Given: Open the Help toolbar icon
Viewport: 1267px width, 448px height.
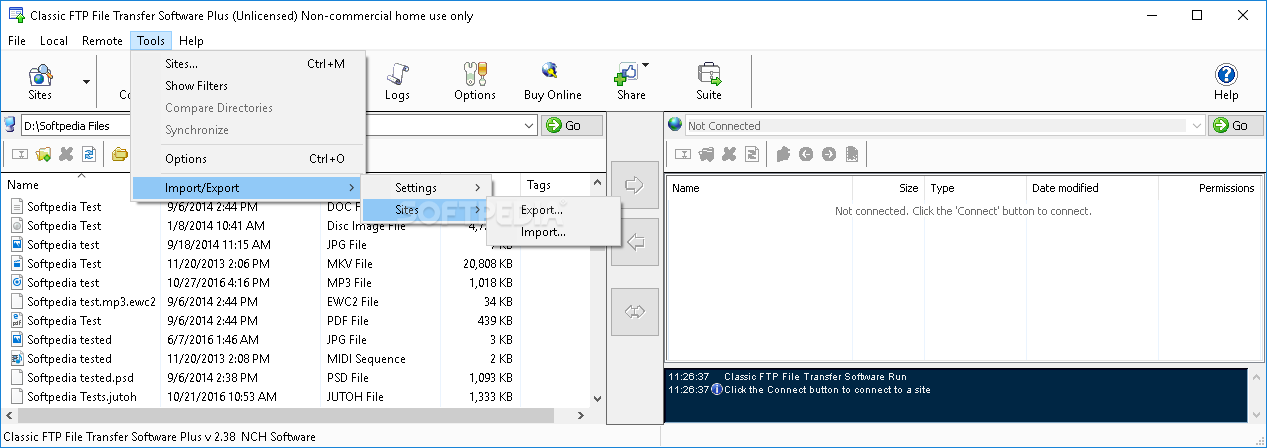Looking at the screenshot, I should (1225, 81).
